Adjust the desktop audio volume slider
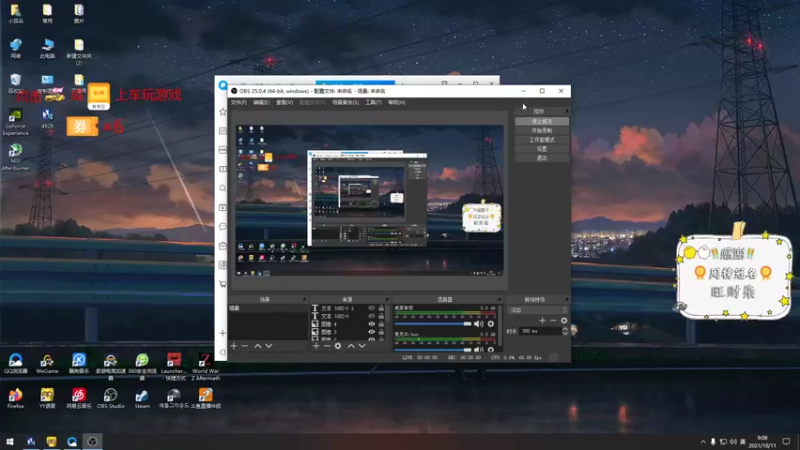 tap(433, 324)
